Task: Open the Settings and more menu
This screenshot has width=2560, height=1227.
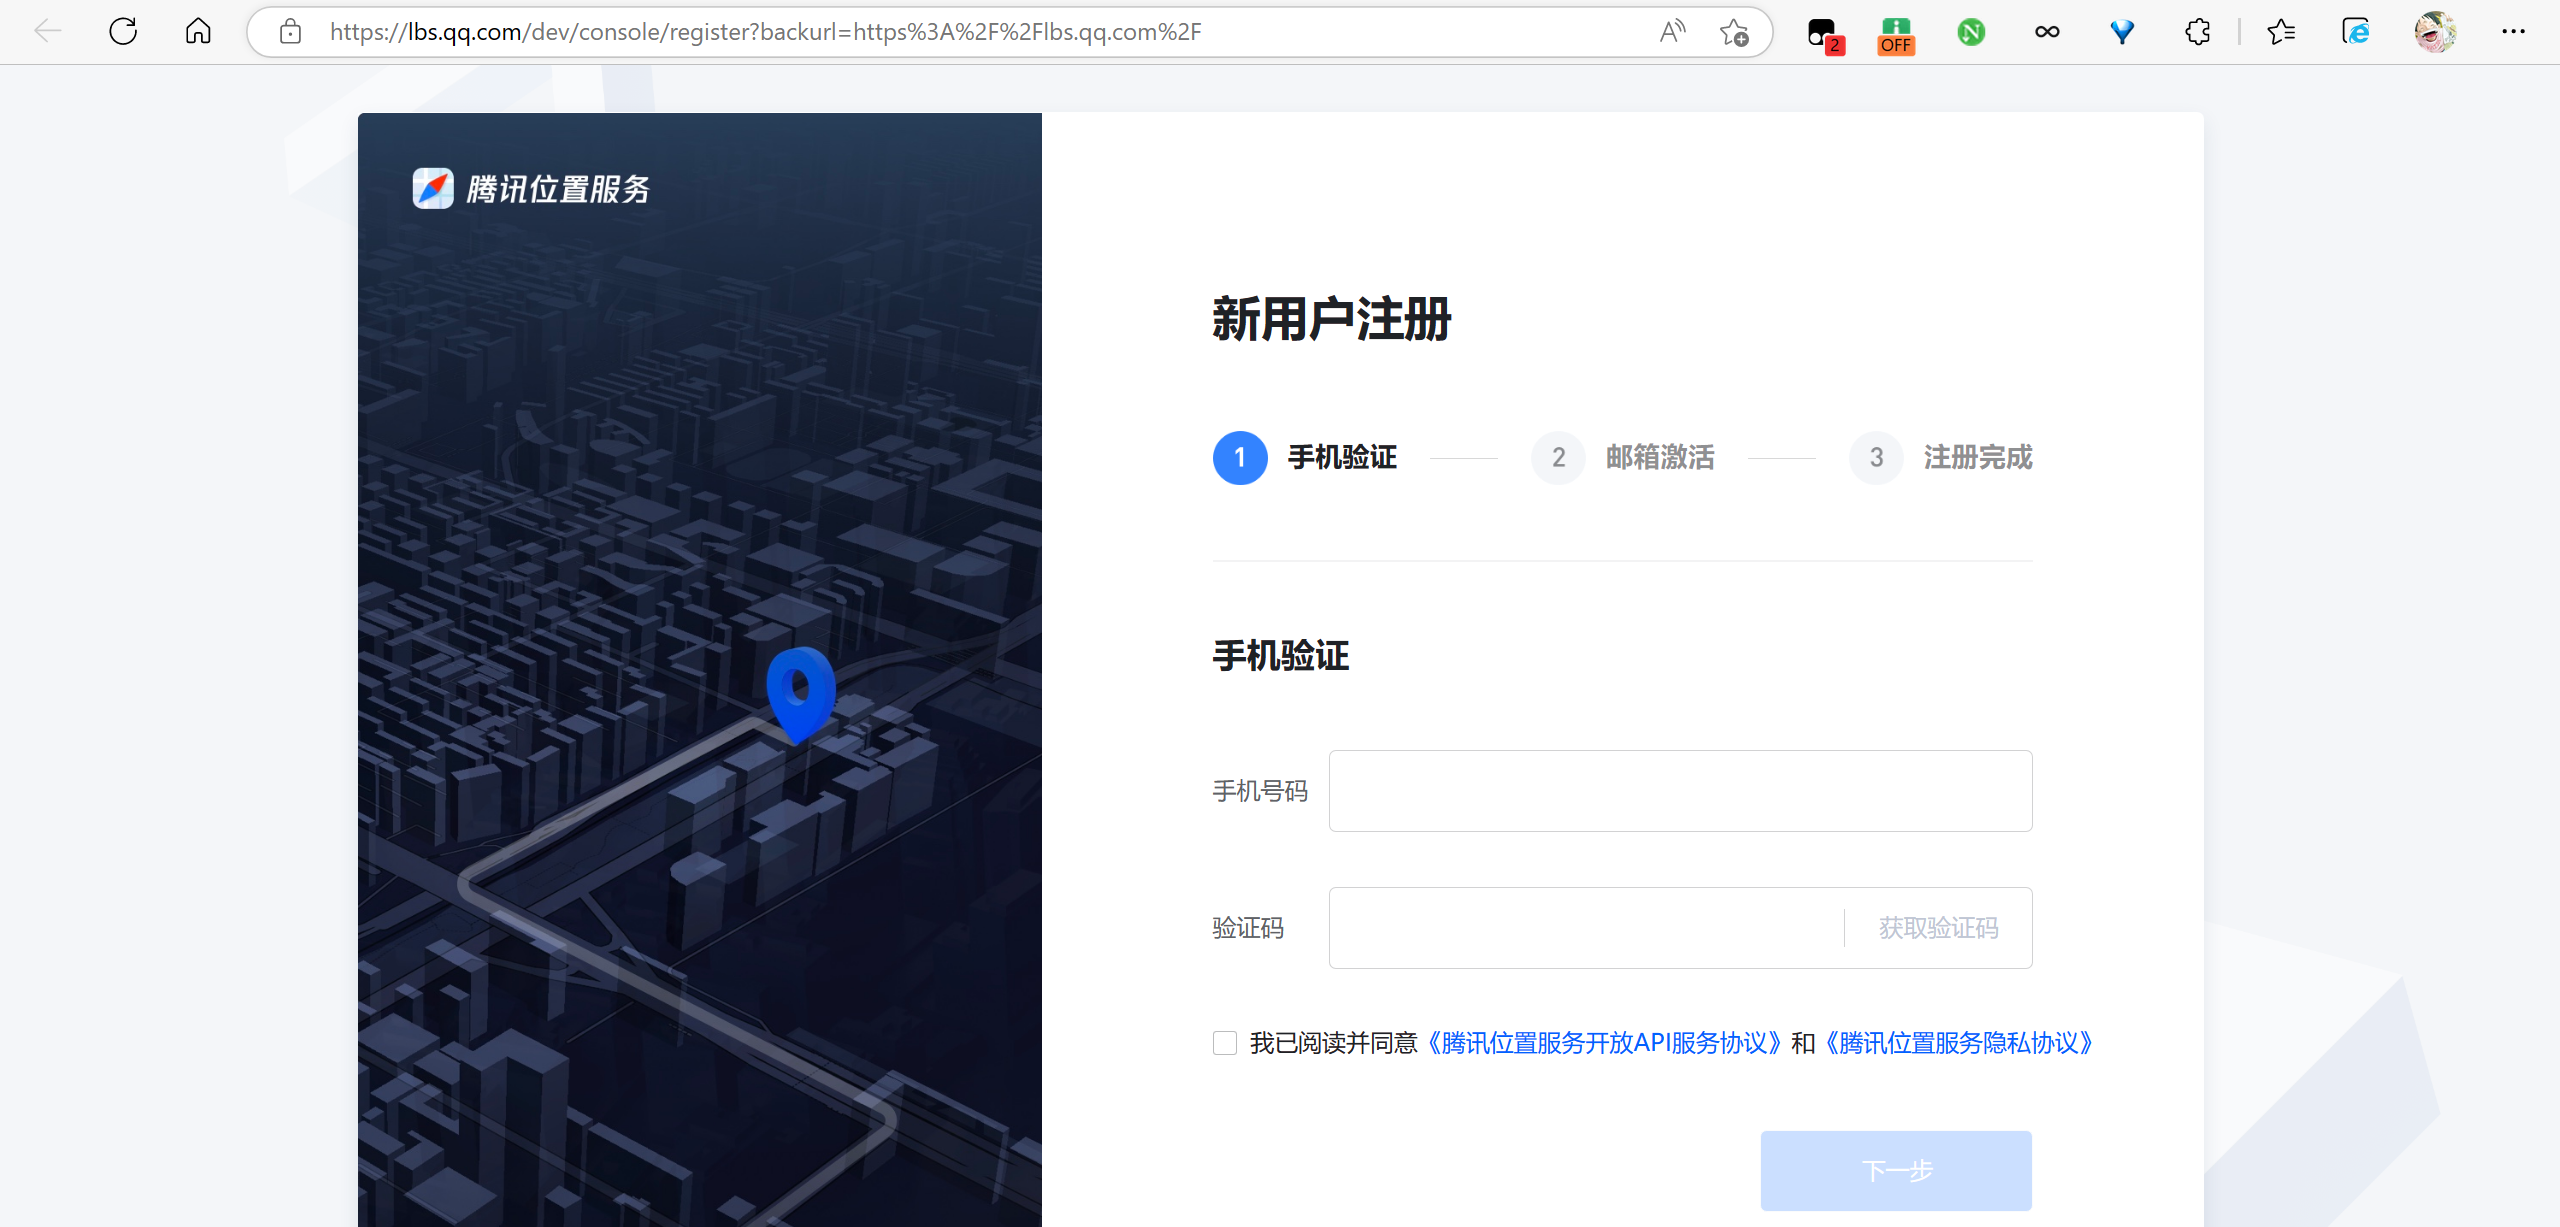Action: pyautogui.click(x=2514, y=31)
